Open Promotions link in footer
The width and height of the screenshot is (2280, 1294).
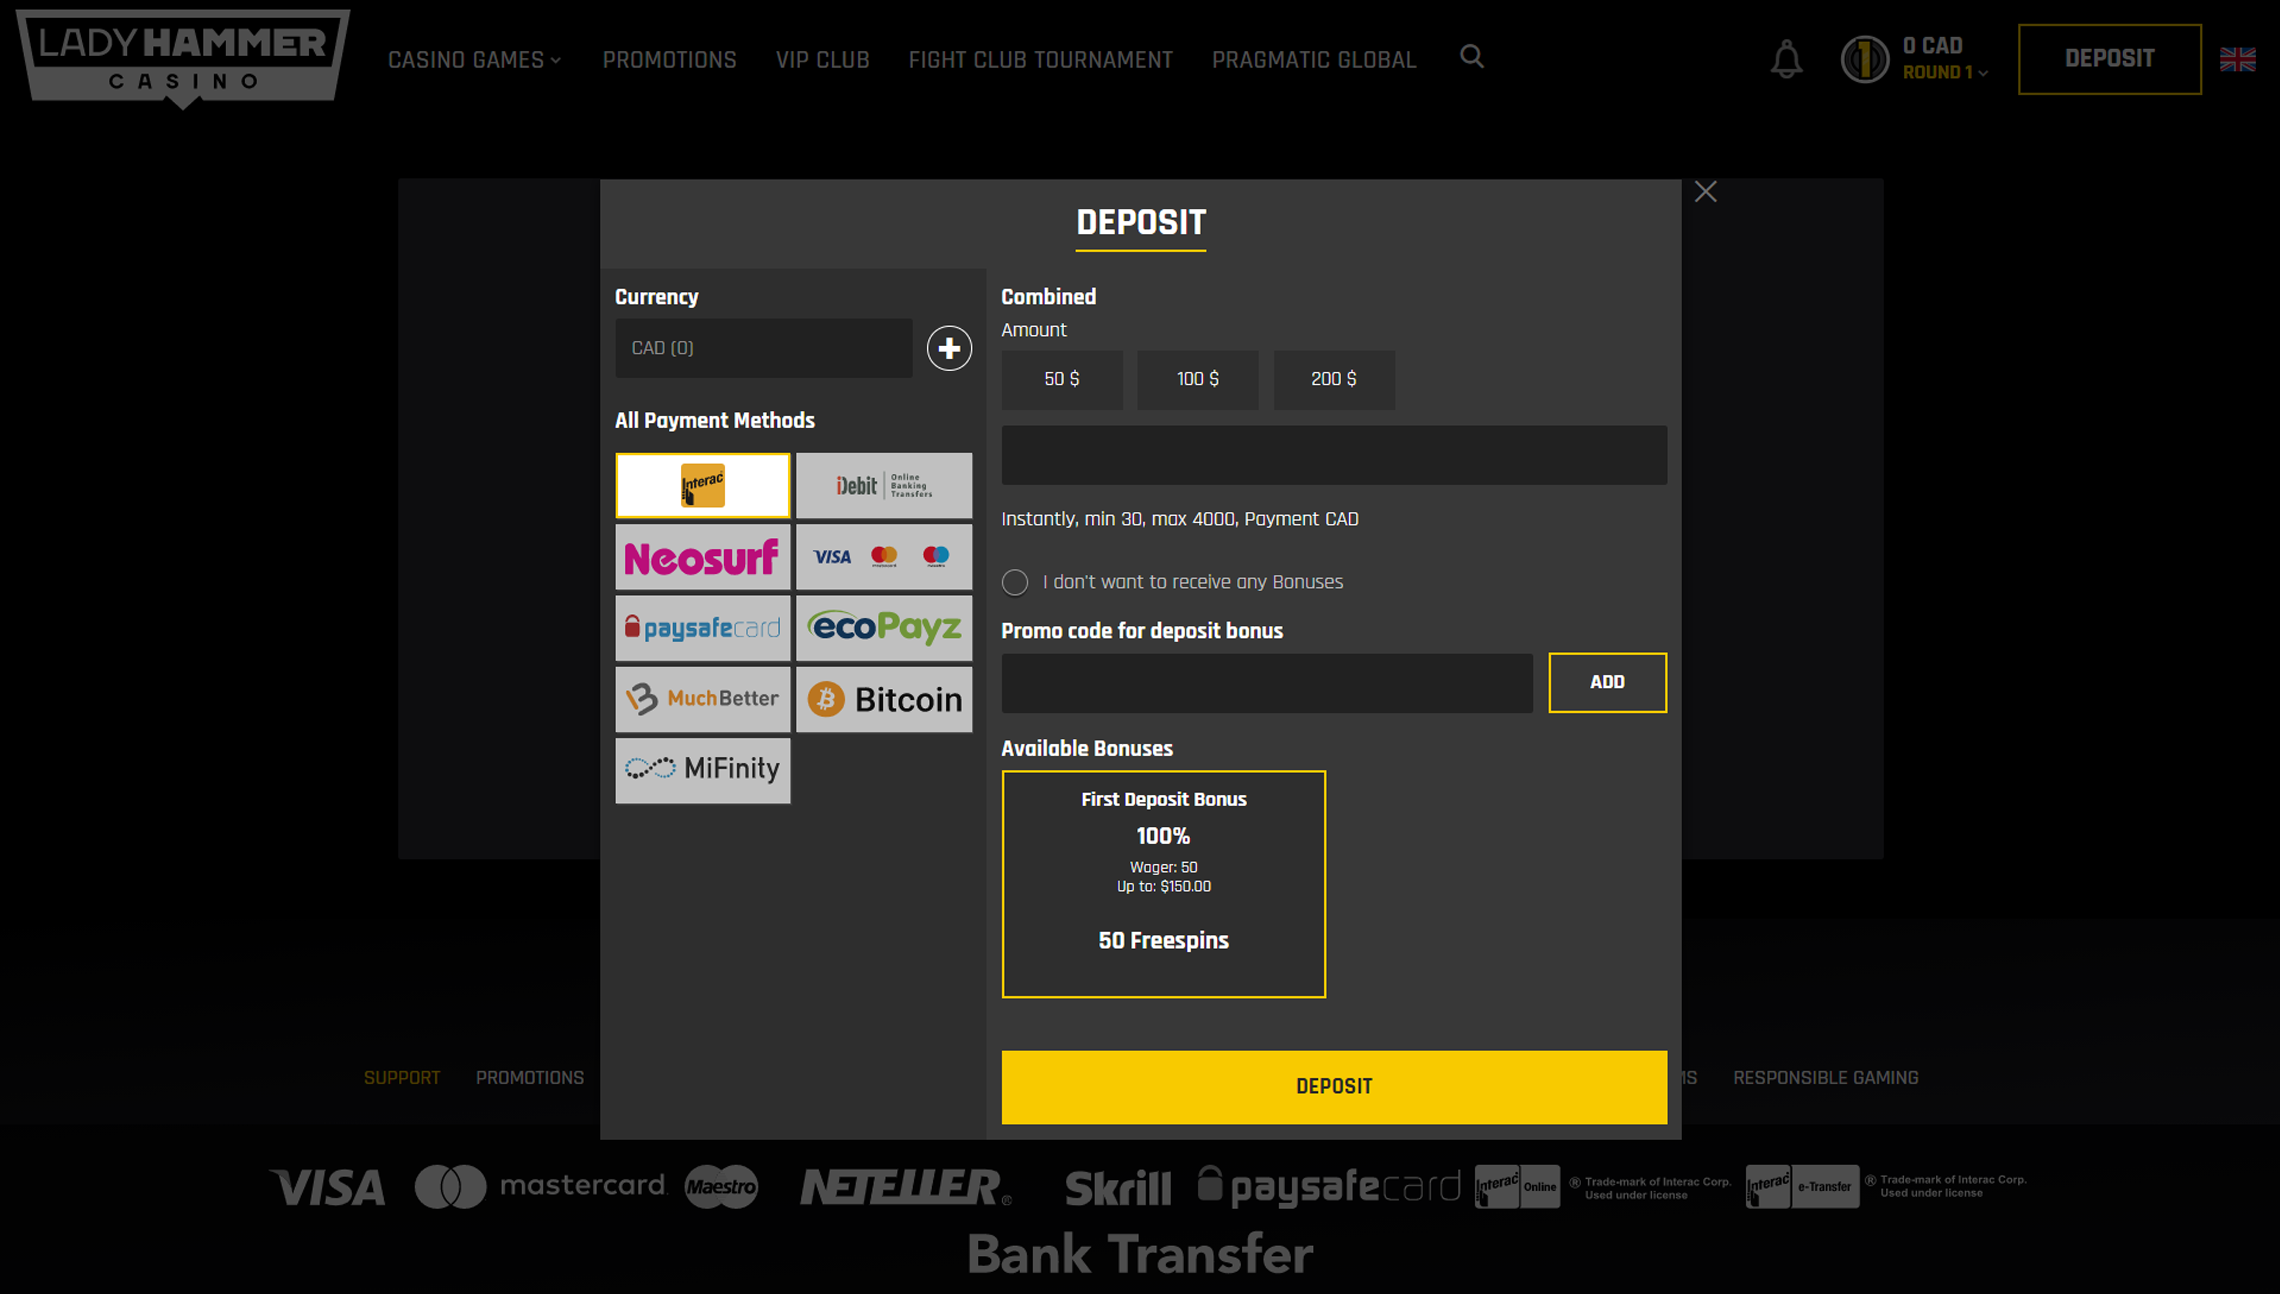pos(529,1078)
